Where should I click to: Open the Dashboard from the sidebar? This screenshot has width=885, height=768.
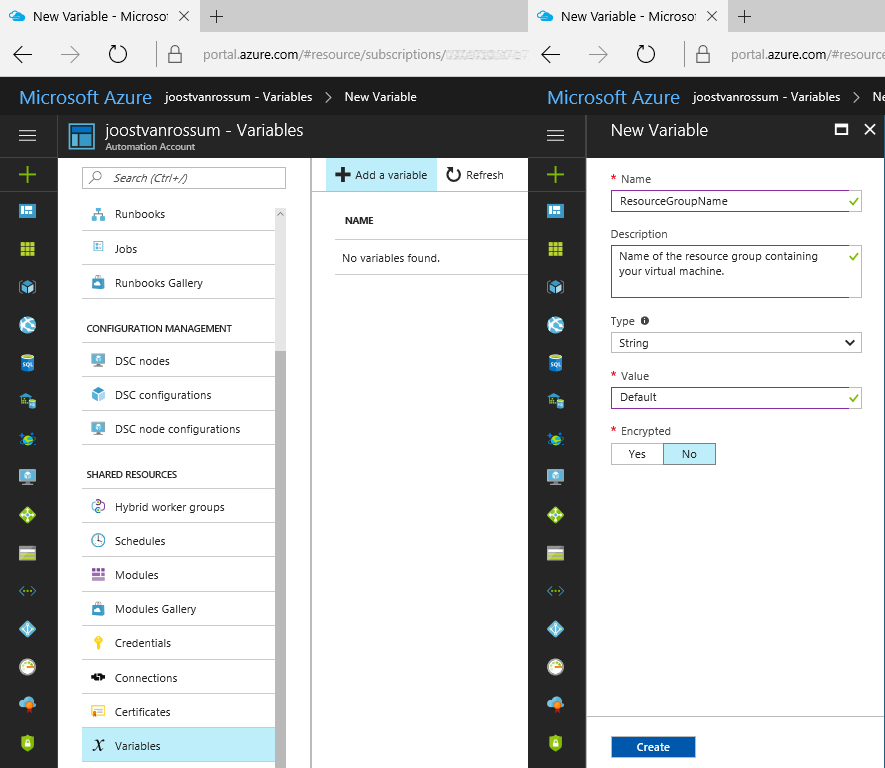click(x=27, y=210)
